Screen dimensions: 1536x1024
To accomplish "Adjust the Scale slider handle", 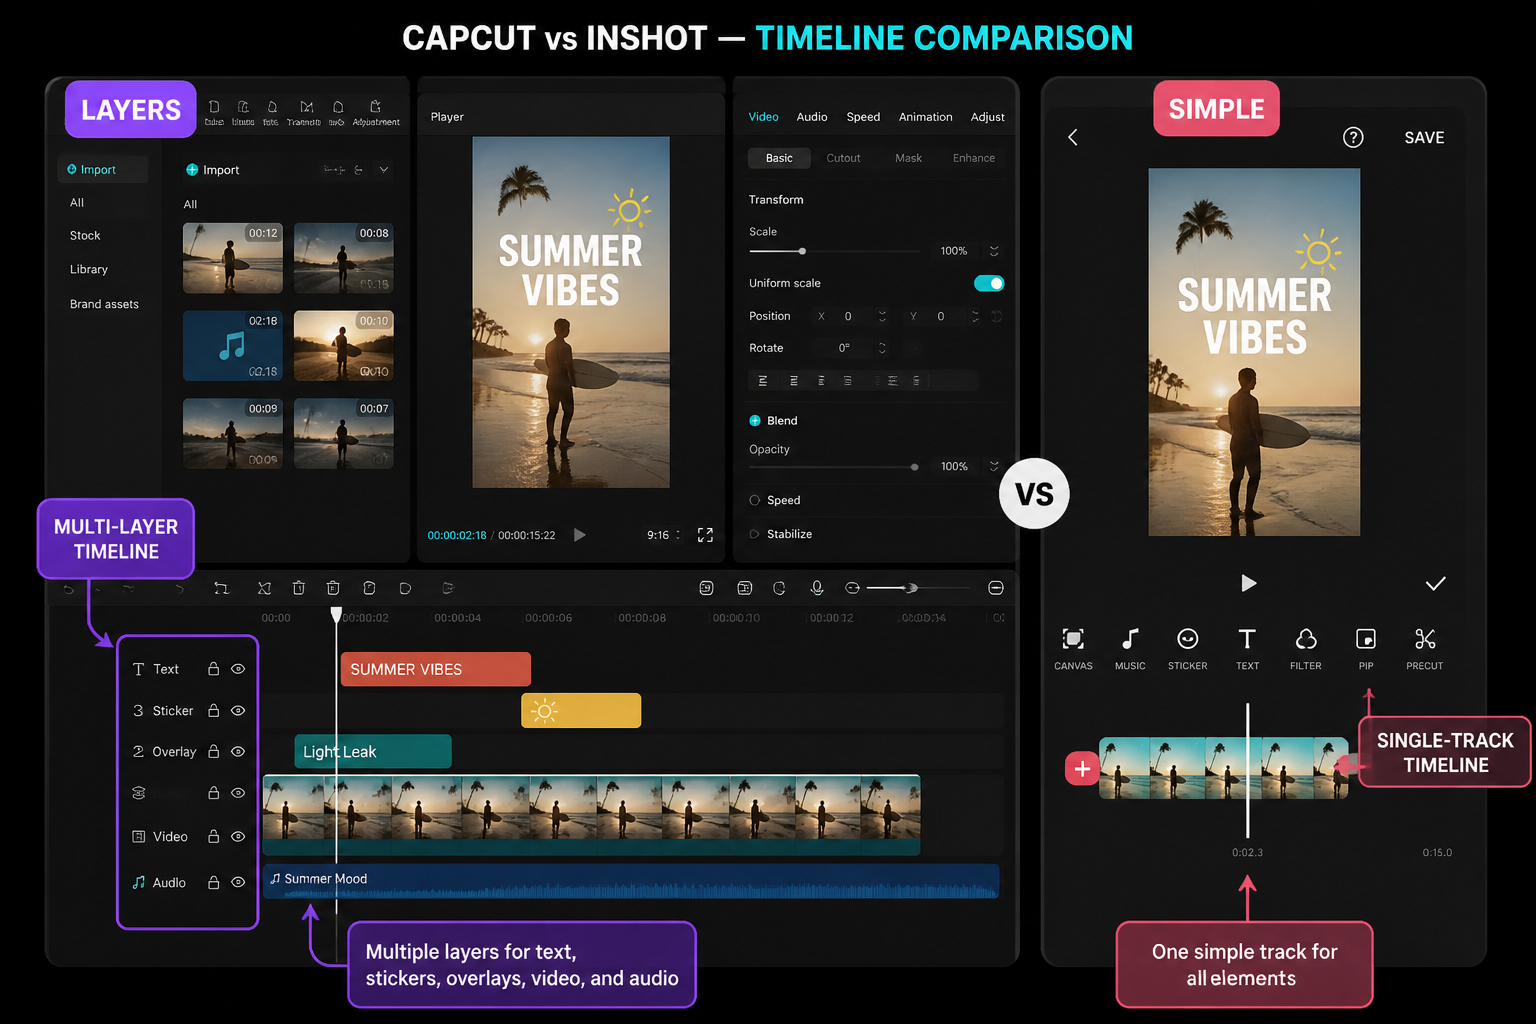I will point(802,251).
